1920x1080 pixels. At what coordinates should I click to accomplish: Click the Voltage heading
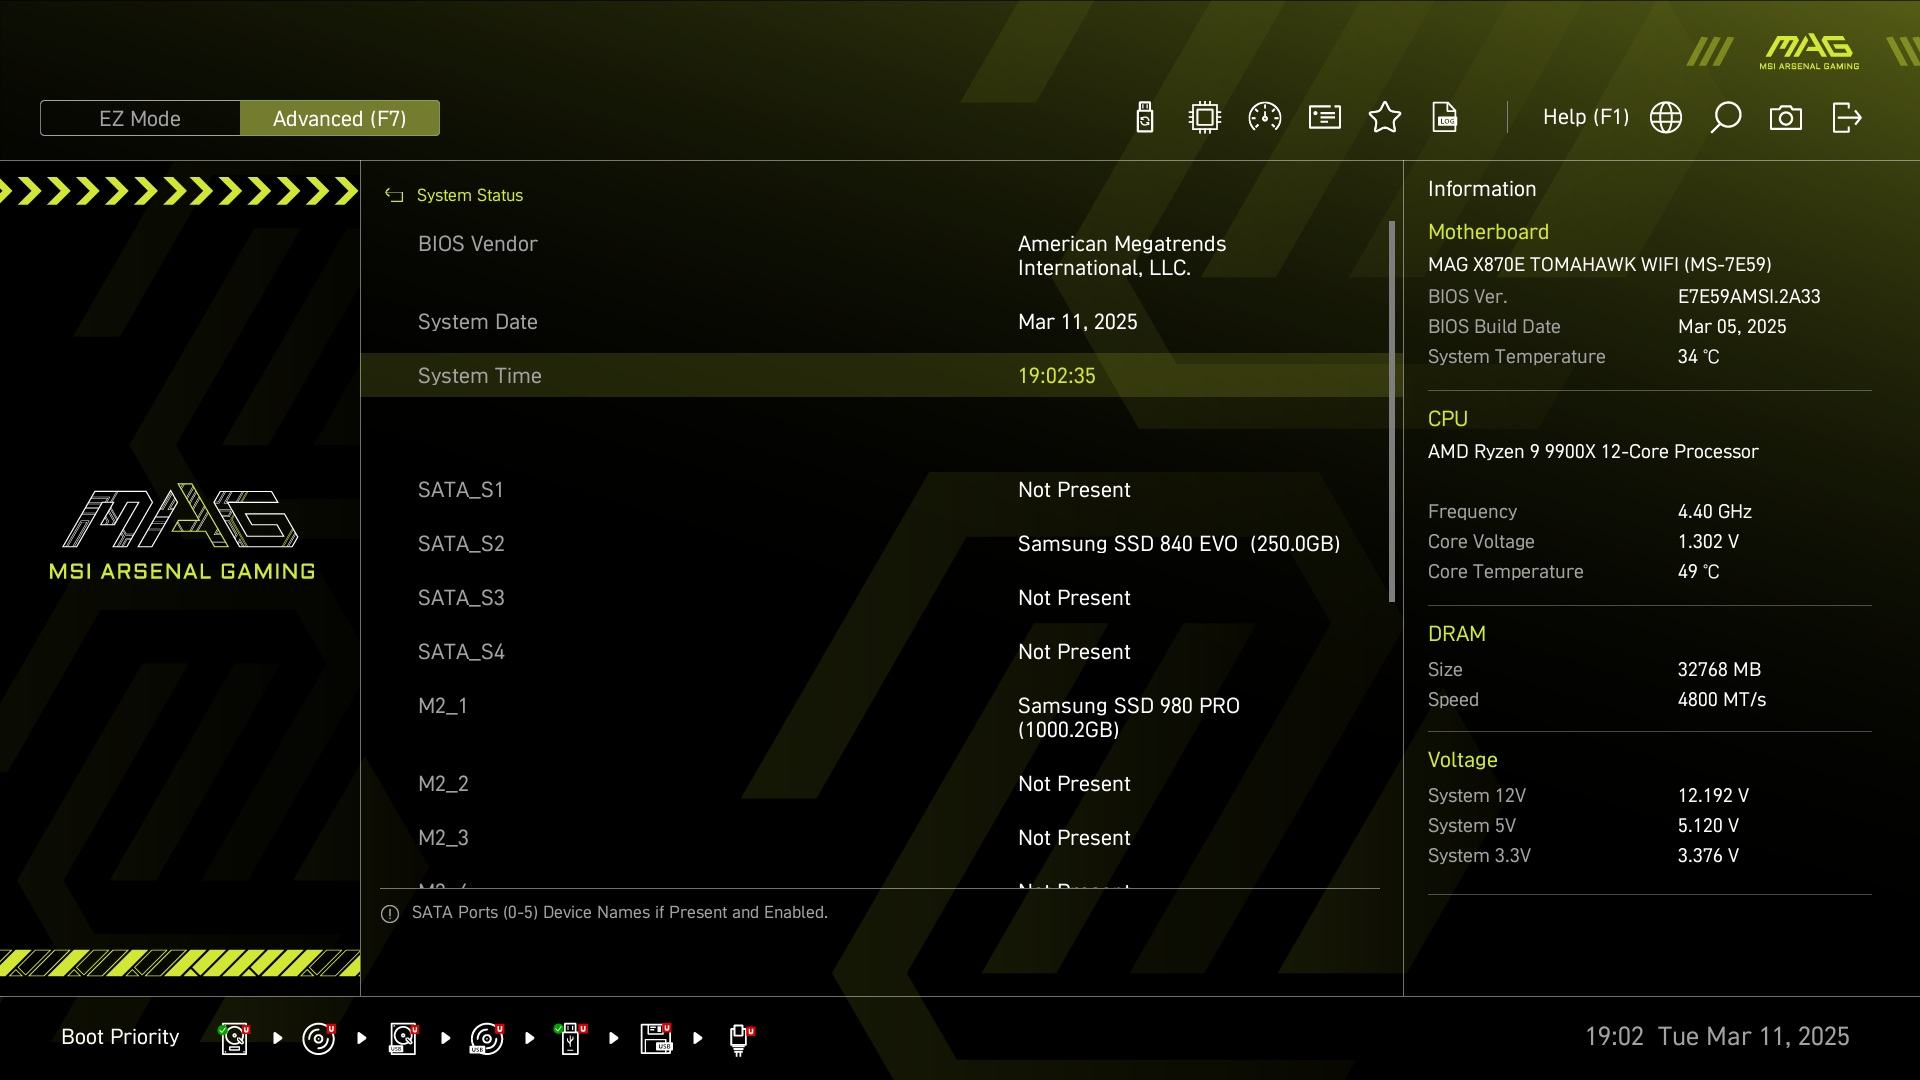(x=1462, y=760)
